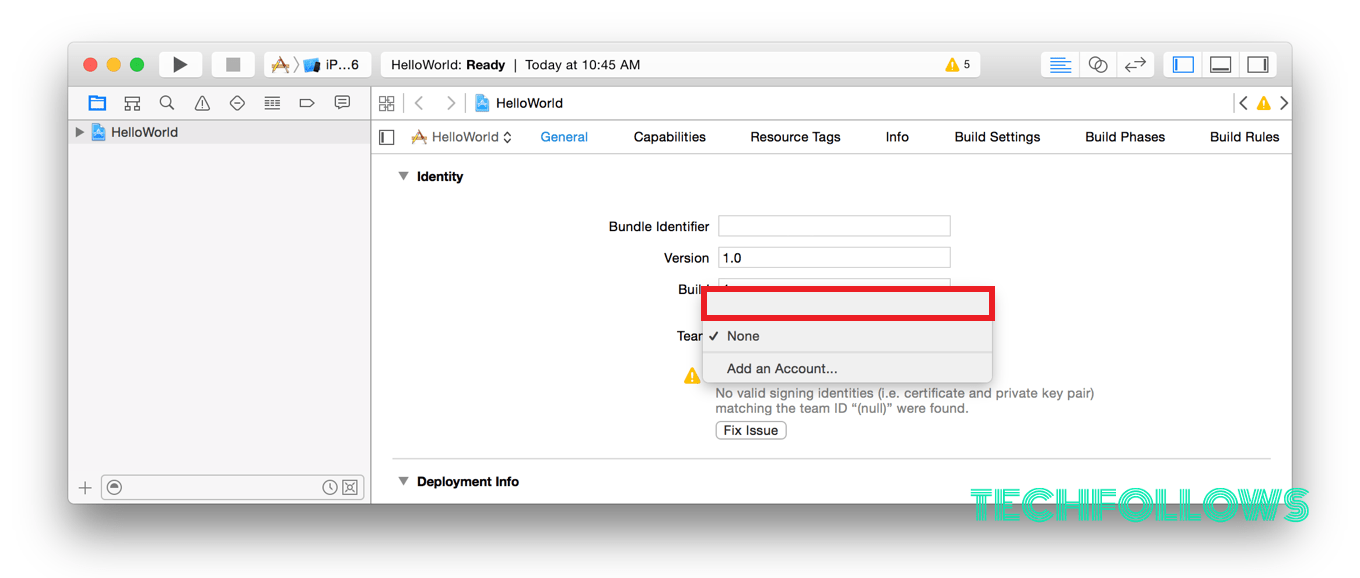Toggle the Navigator panel visibility

tap(1183, 65)
